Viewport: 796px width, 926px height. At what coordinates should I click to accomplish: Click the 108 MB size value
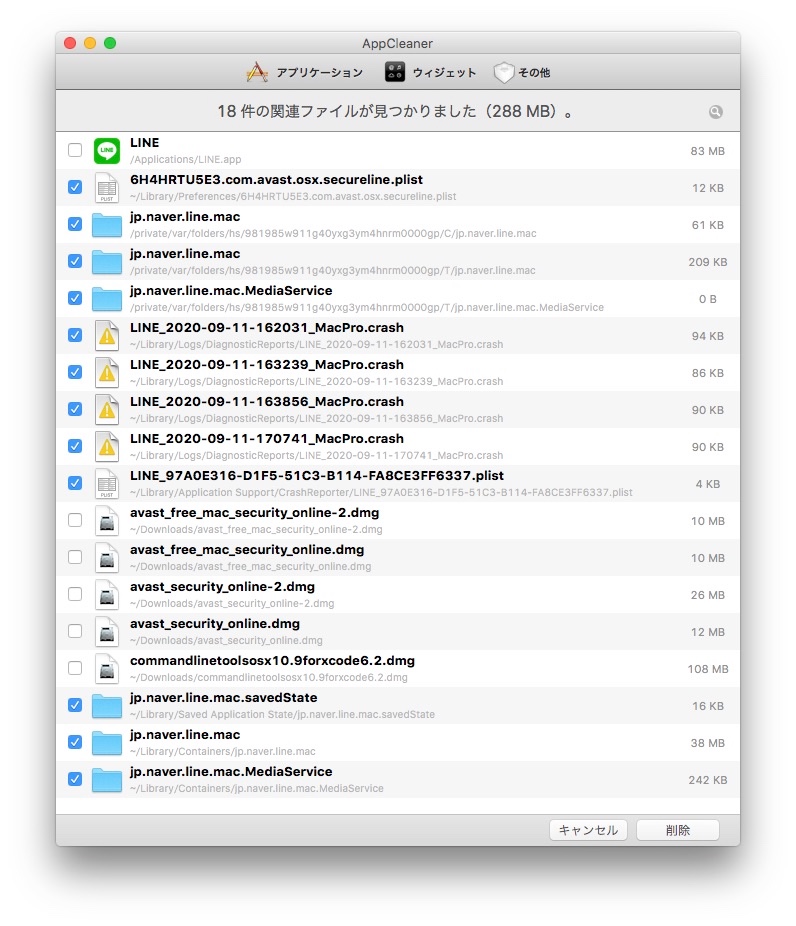tap(707, 669)
